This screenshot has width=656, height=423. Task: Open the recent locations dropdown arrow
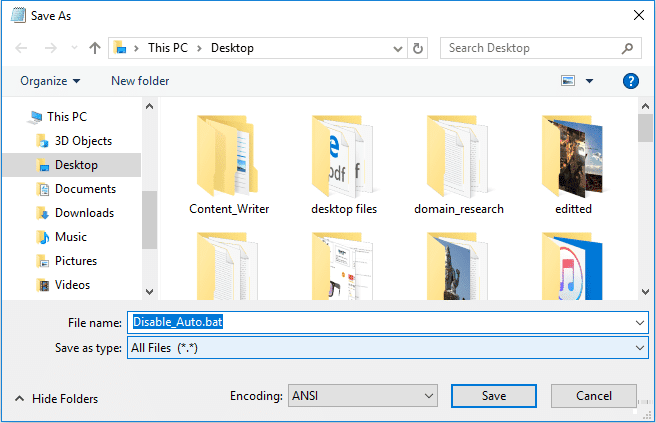coord(74,48)
